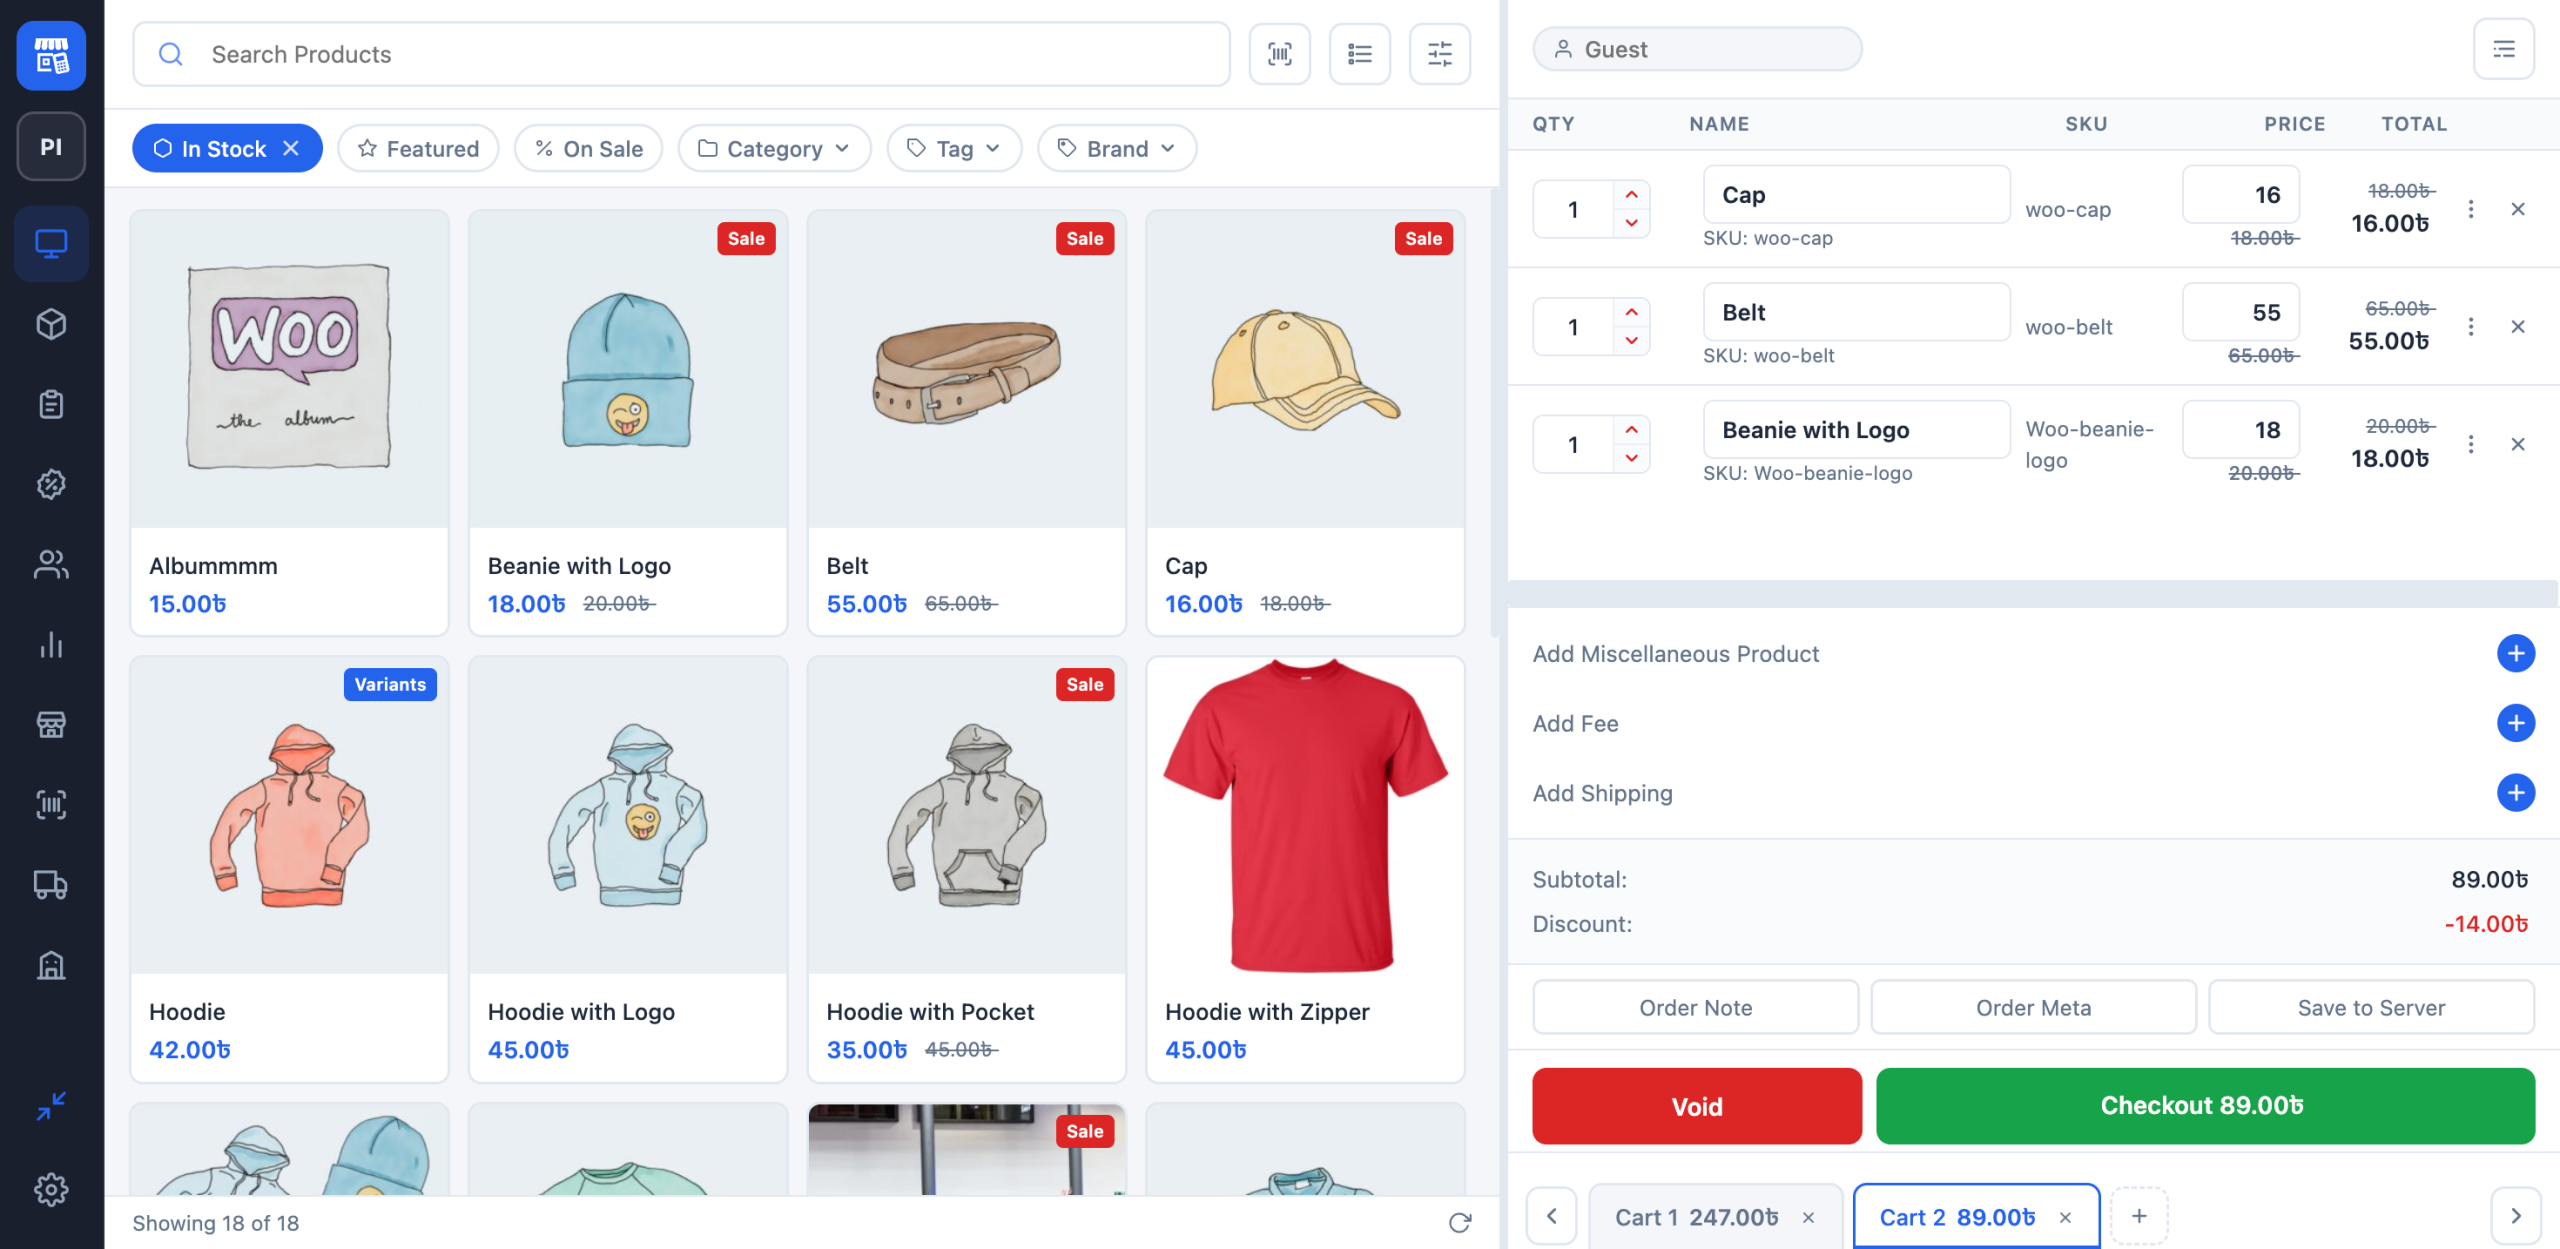Open the barcode scanner in search bar

pyautogui.click(x=1279, y=54)
